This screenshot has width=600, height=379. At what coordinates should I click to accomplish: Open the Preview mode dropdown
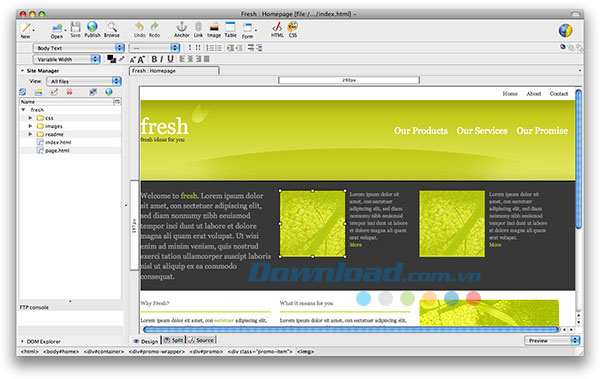click(552, 340)
